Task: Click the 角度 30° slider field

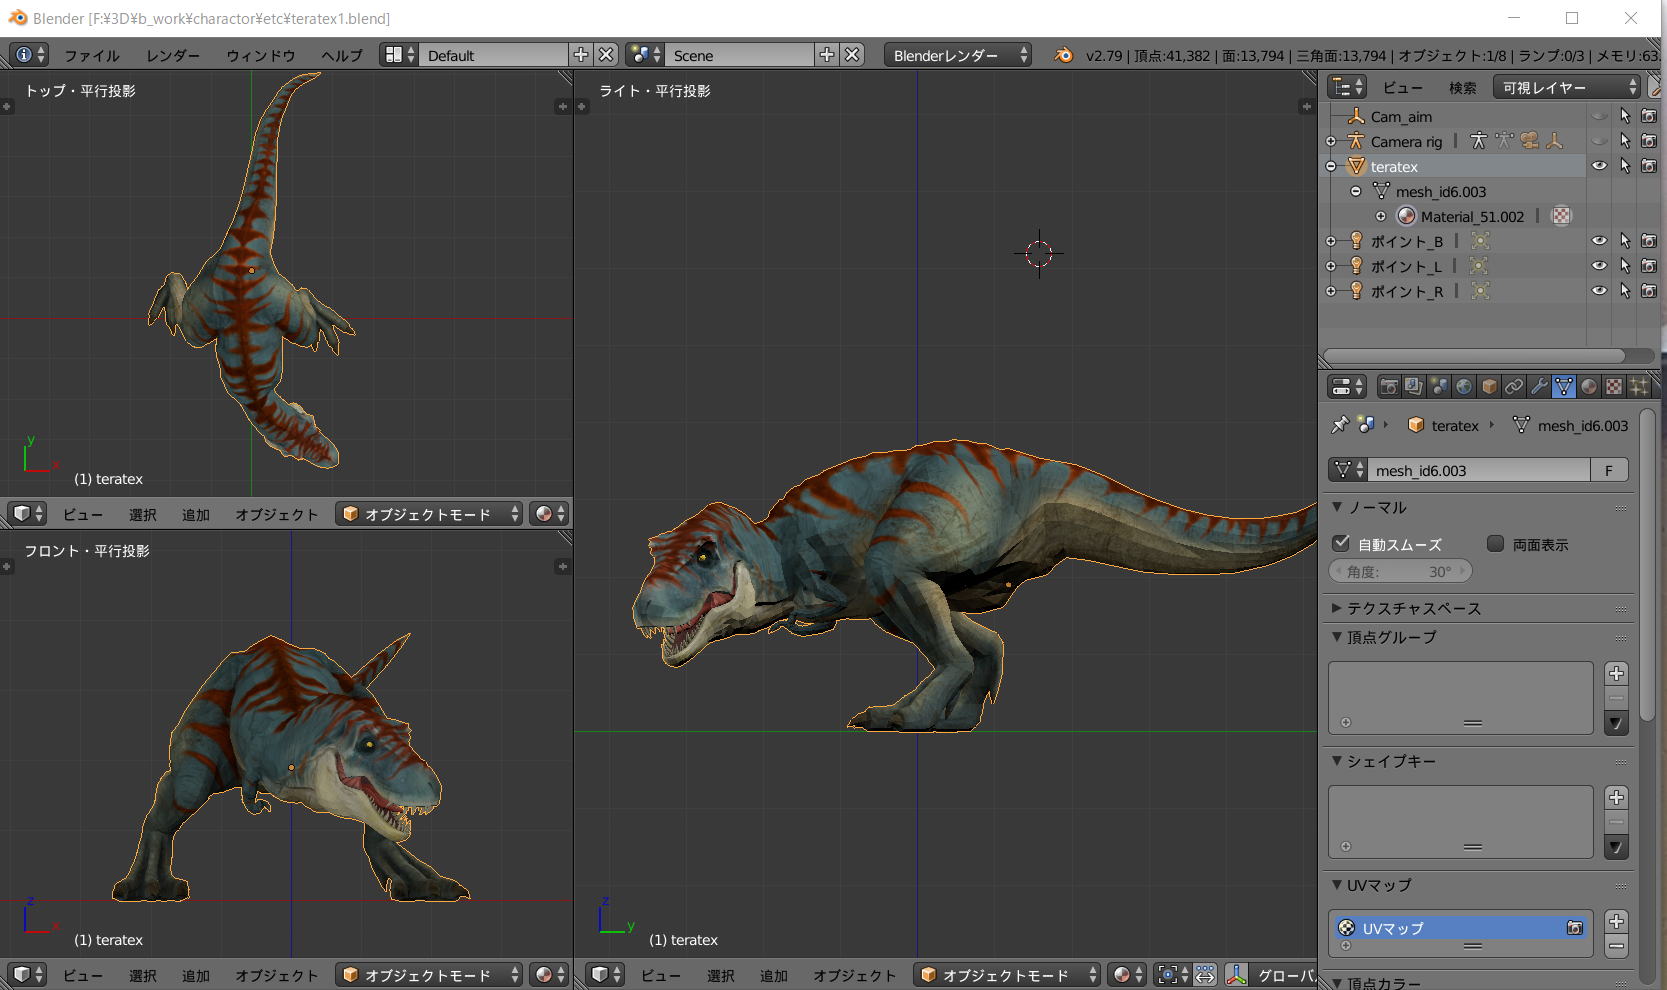Action: [x=1400, y=572]
